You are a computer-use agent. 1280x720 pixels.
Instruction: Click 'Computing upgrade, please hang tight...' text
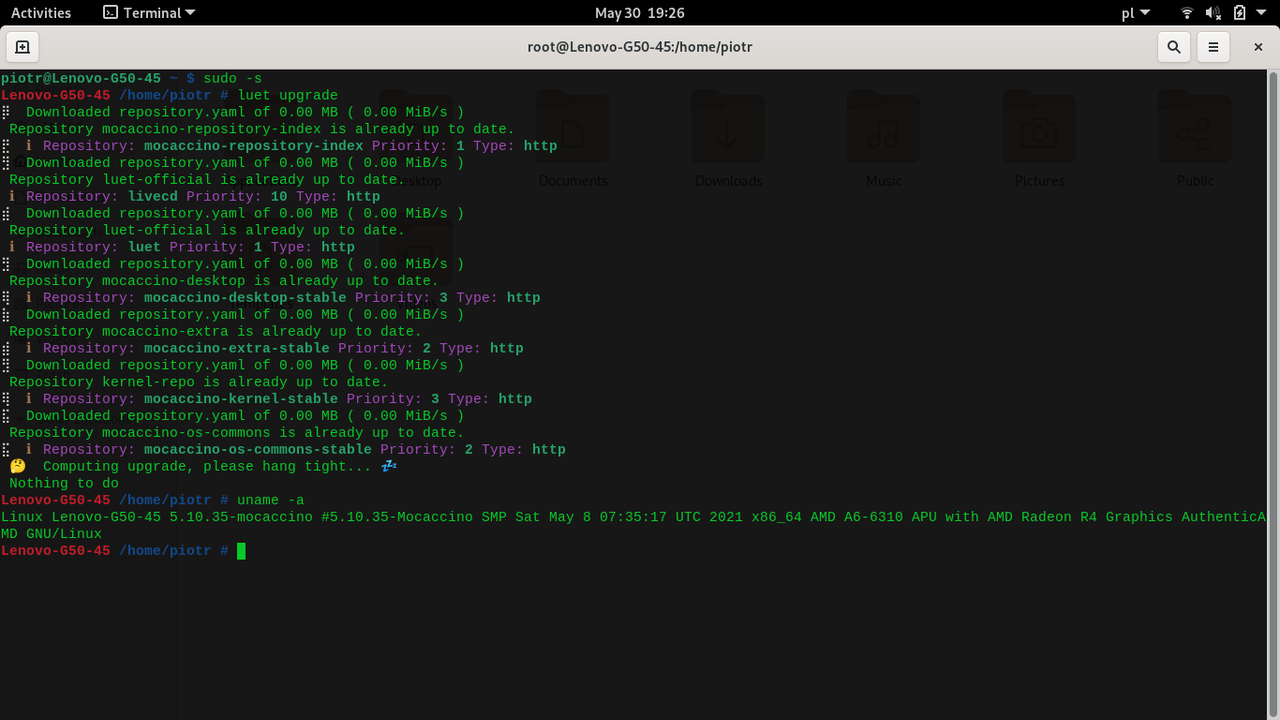[x=207, y=466]
